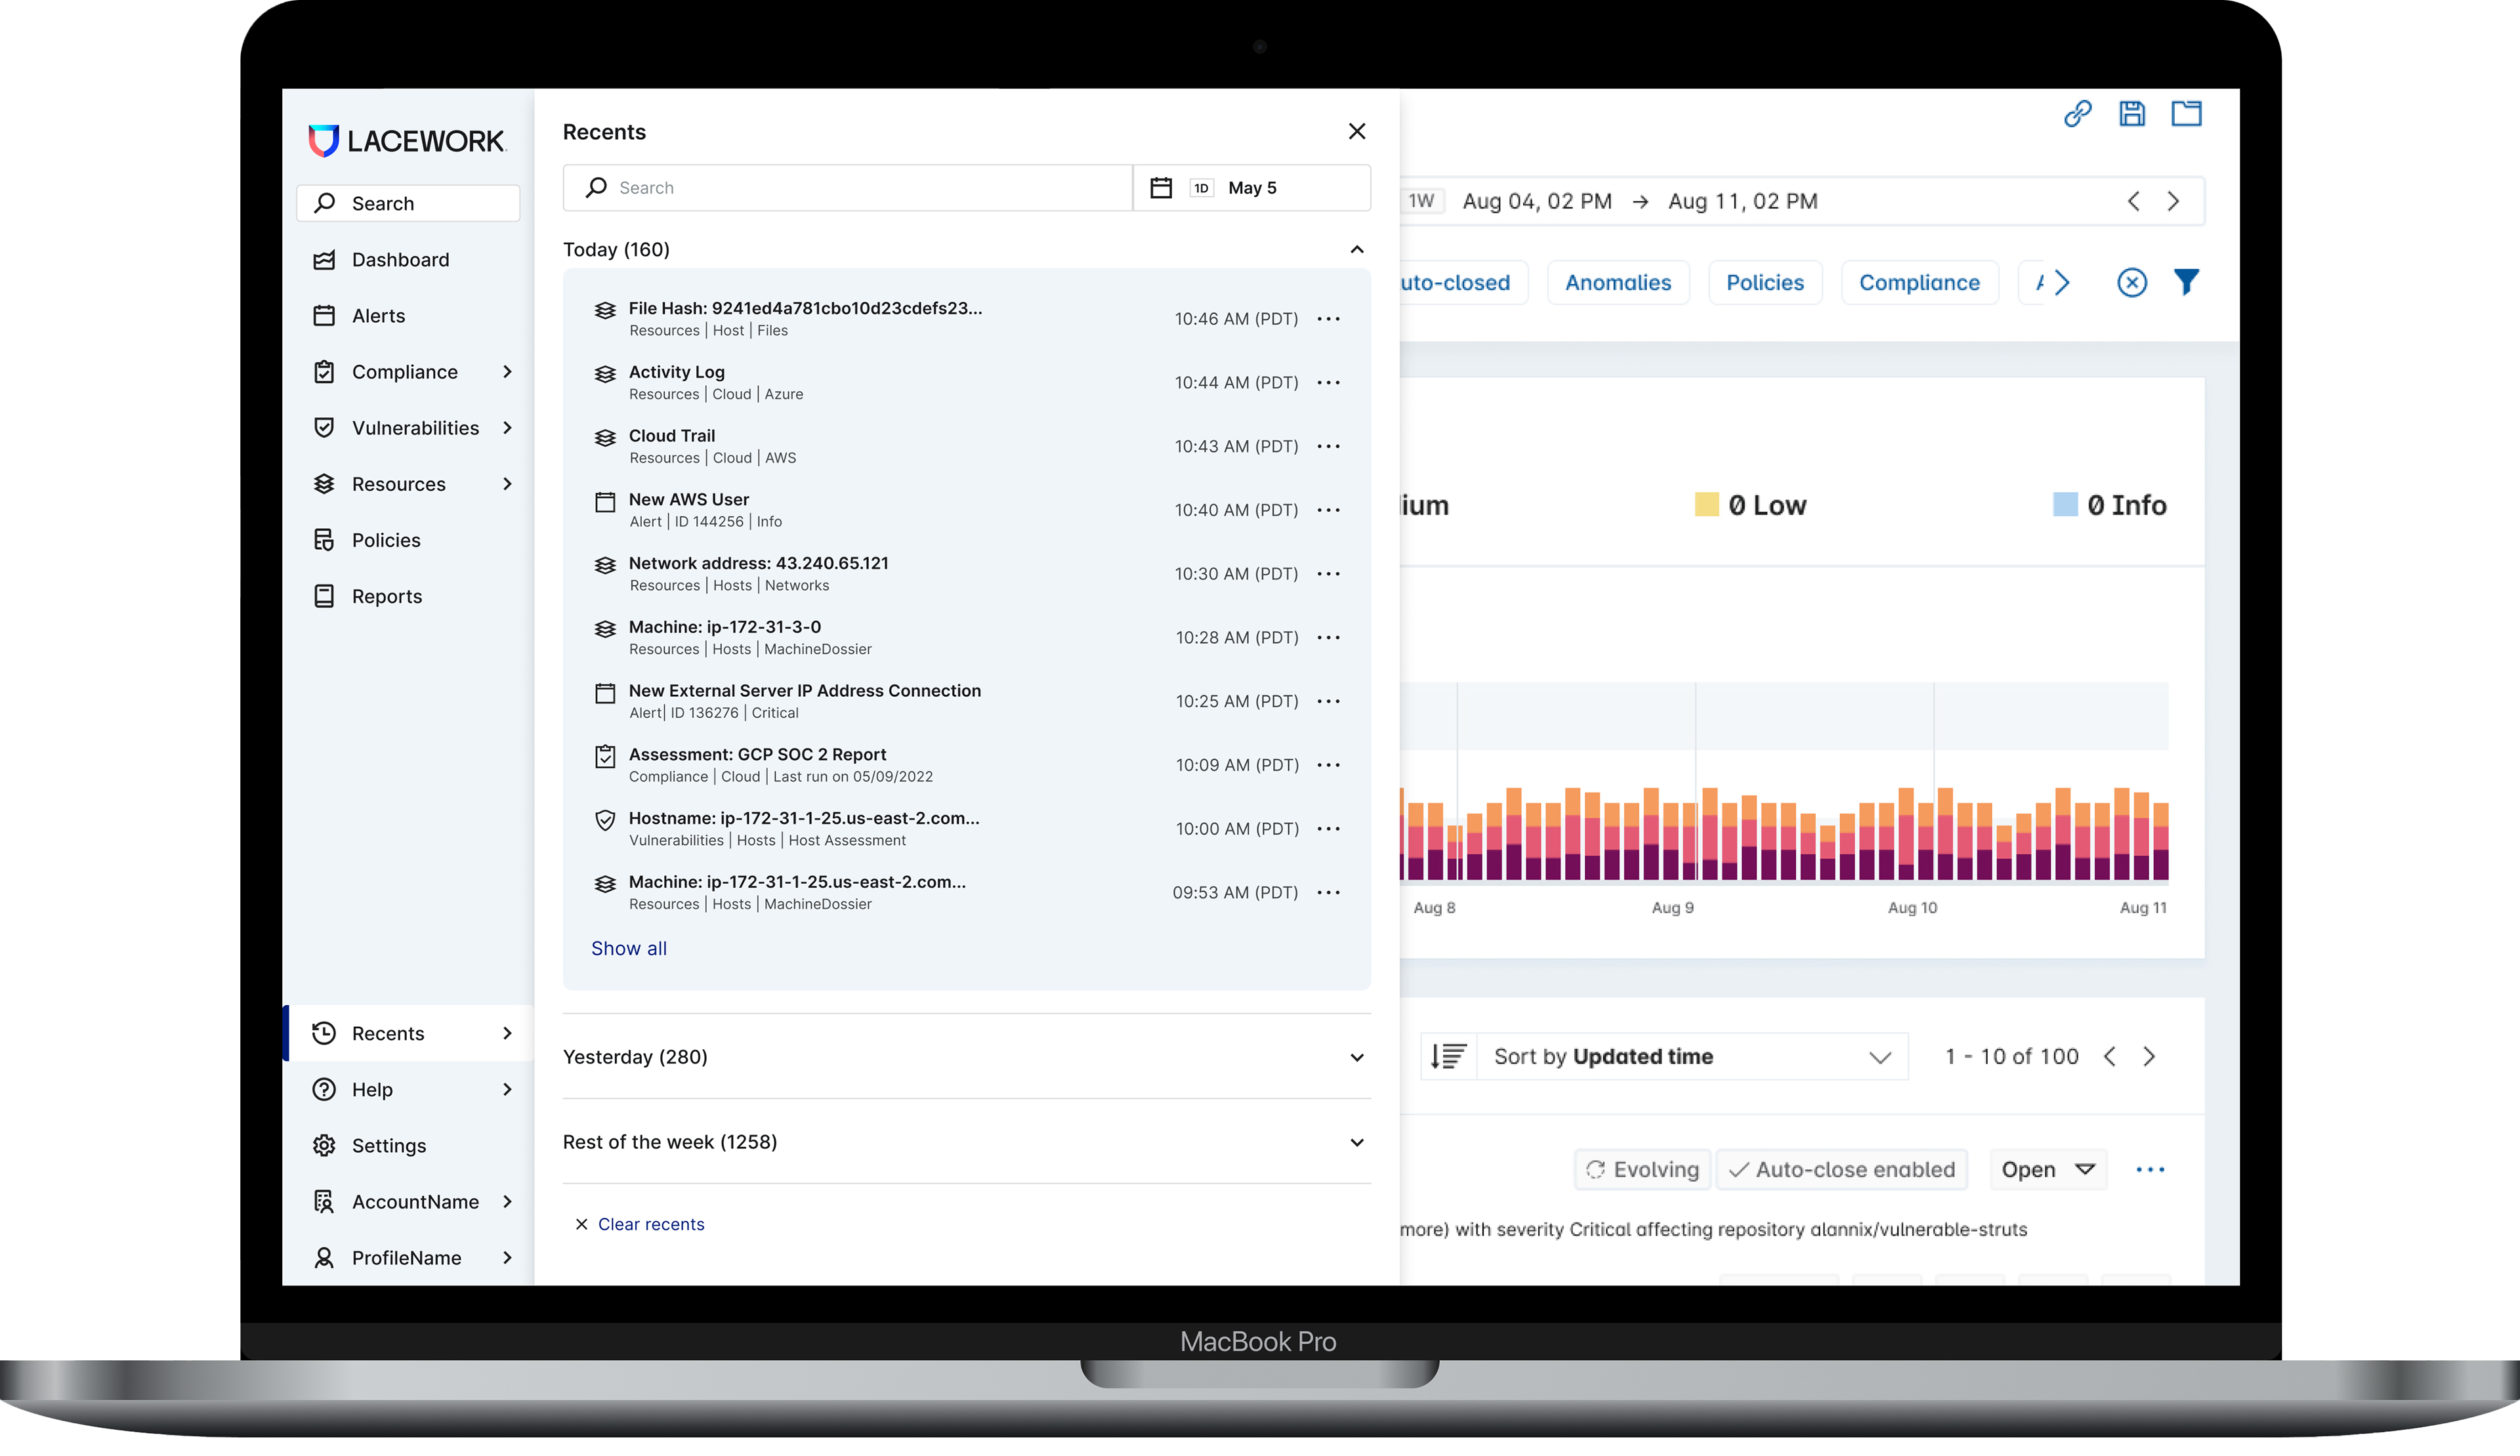Click the 1D range badge
2520x1456 pixels.
pyautogui.click(x=1201, y=188)
